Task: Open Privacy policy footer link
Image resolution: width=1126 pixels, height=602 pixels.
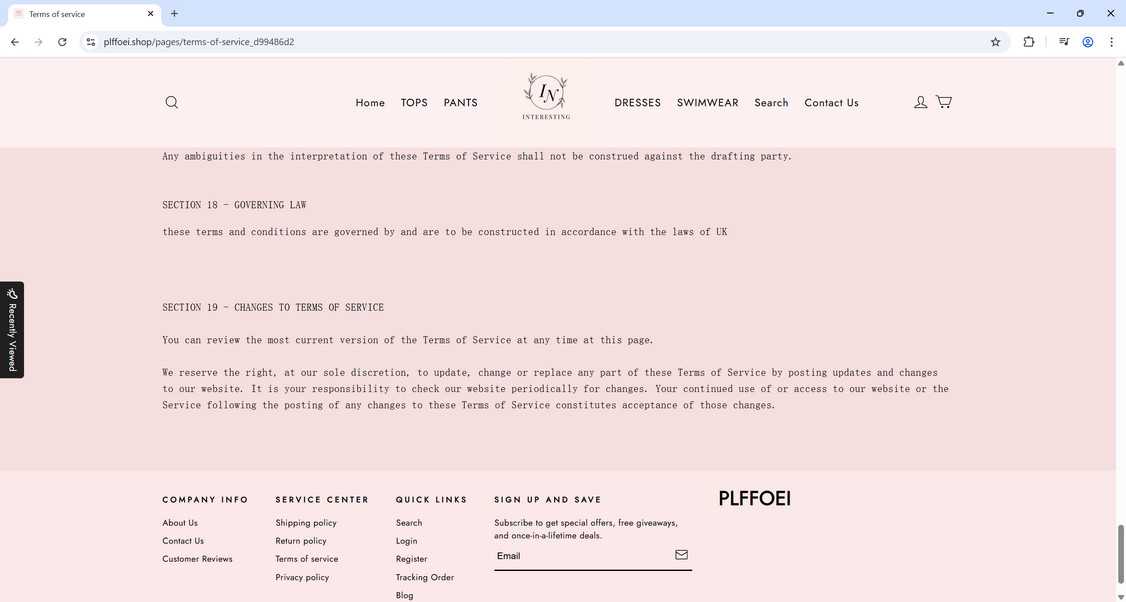Action: click(302, 578)
